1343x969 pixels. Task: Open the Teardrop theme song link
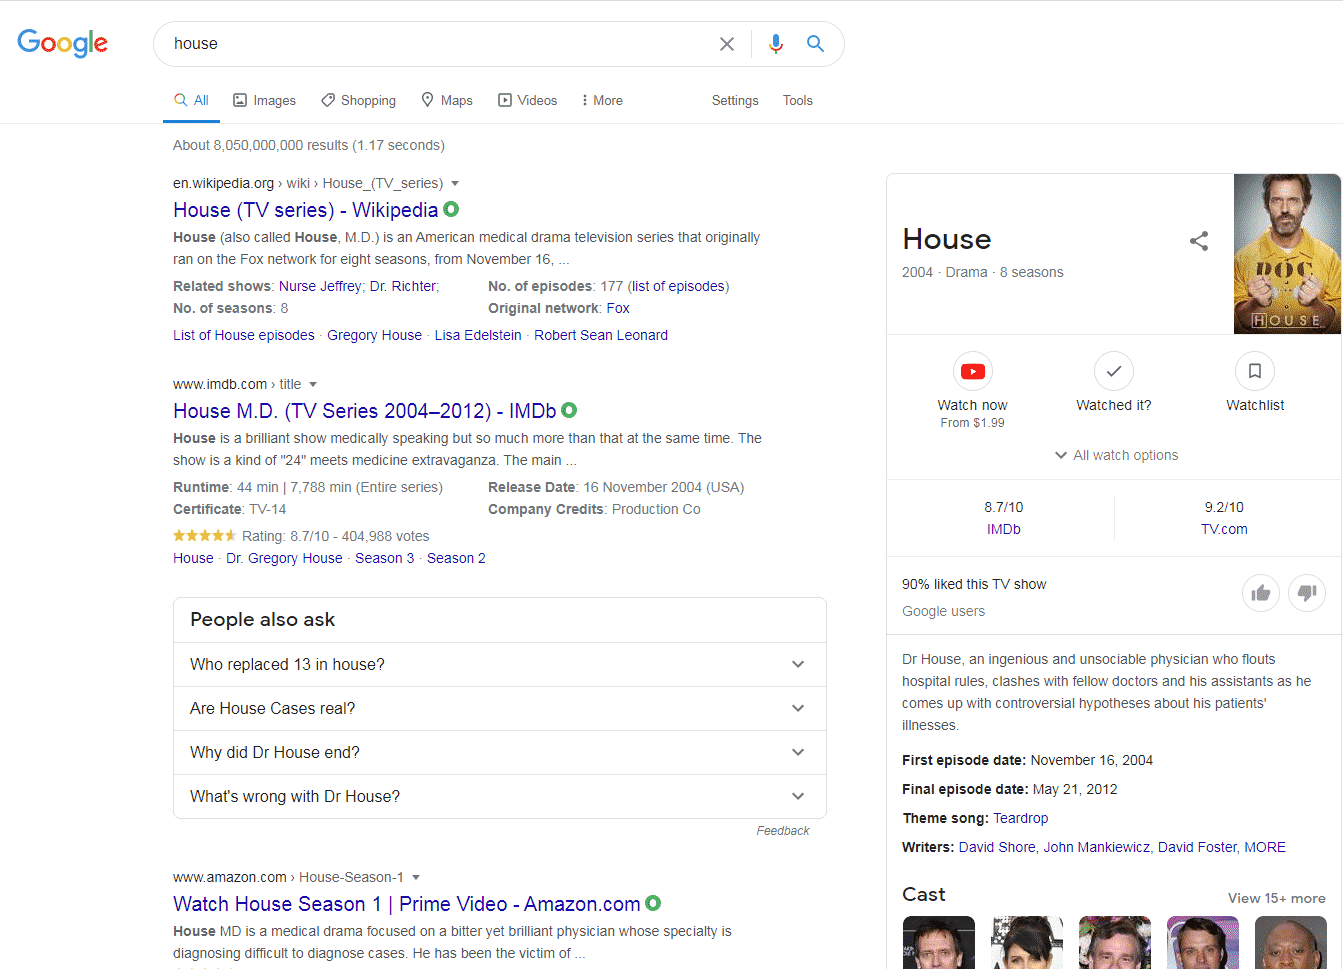(1020, 818)
